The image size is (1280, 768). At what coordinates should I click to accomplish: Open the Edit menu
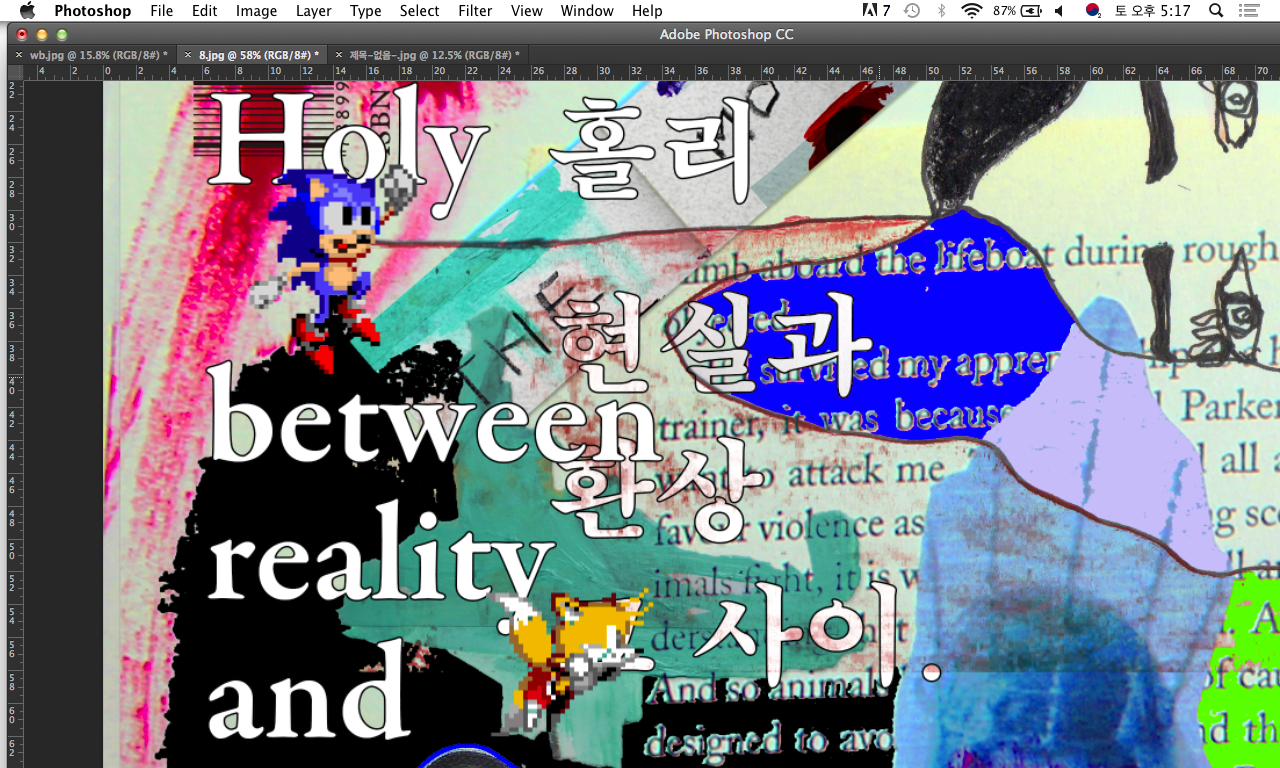pos(204,11)
